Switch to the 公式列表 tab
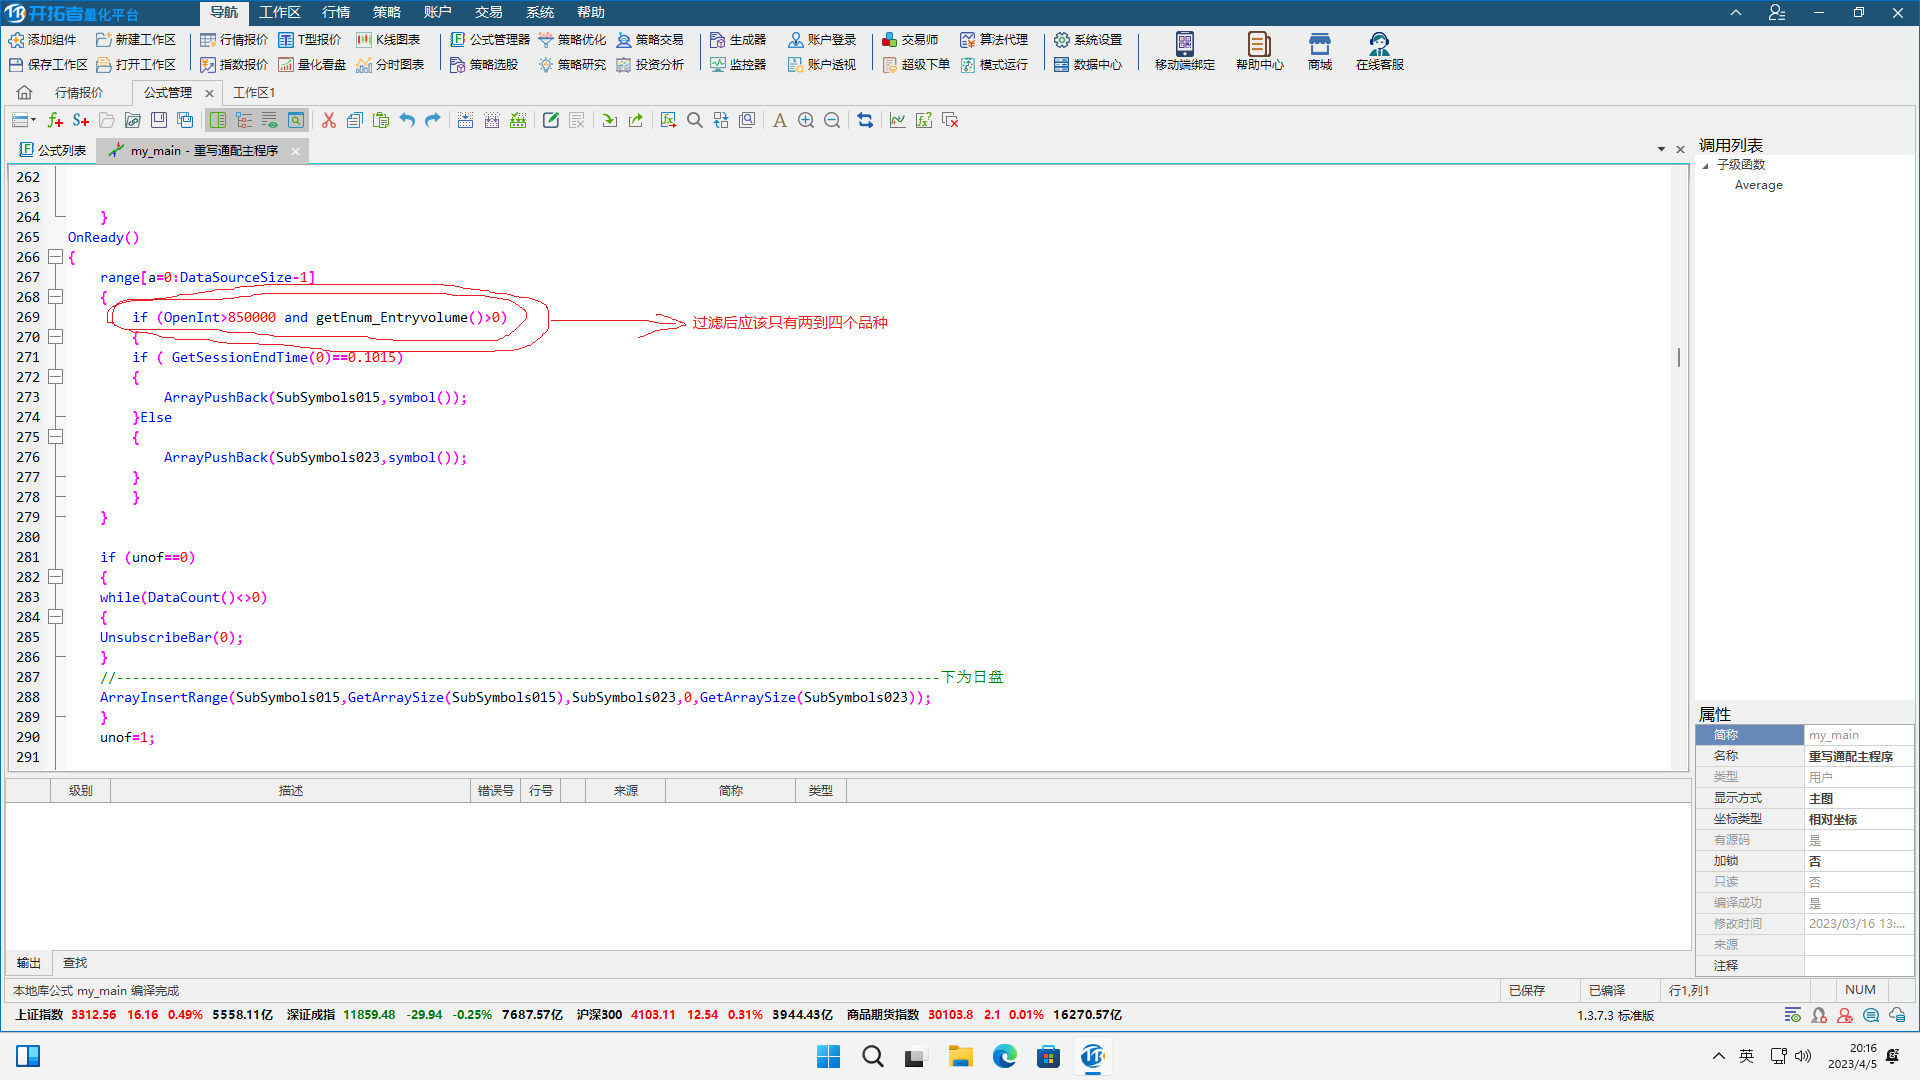Screen dimensions: 1920x1080 pyautogui.click(x=54, y=150)
